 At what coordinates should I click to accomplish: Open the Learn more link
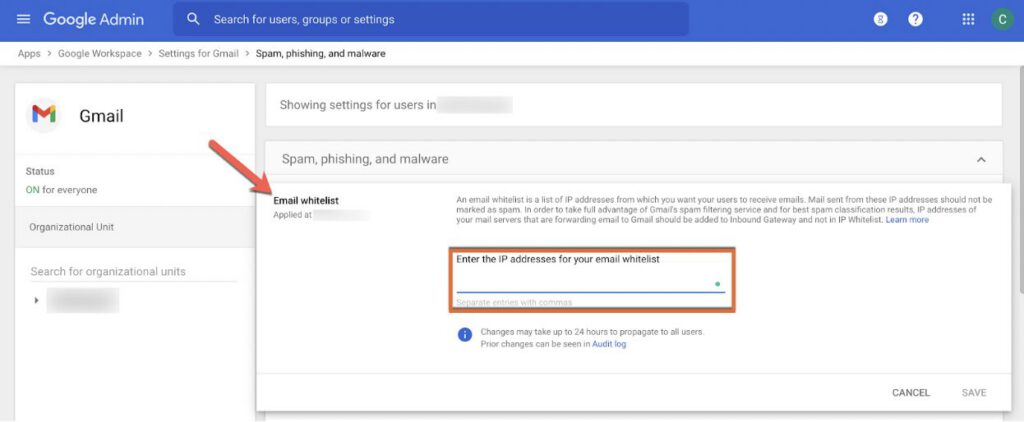[907, 220]
